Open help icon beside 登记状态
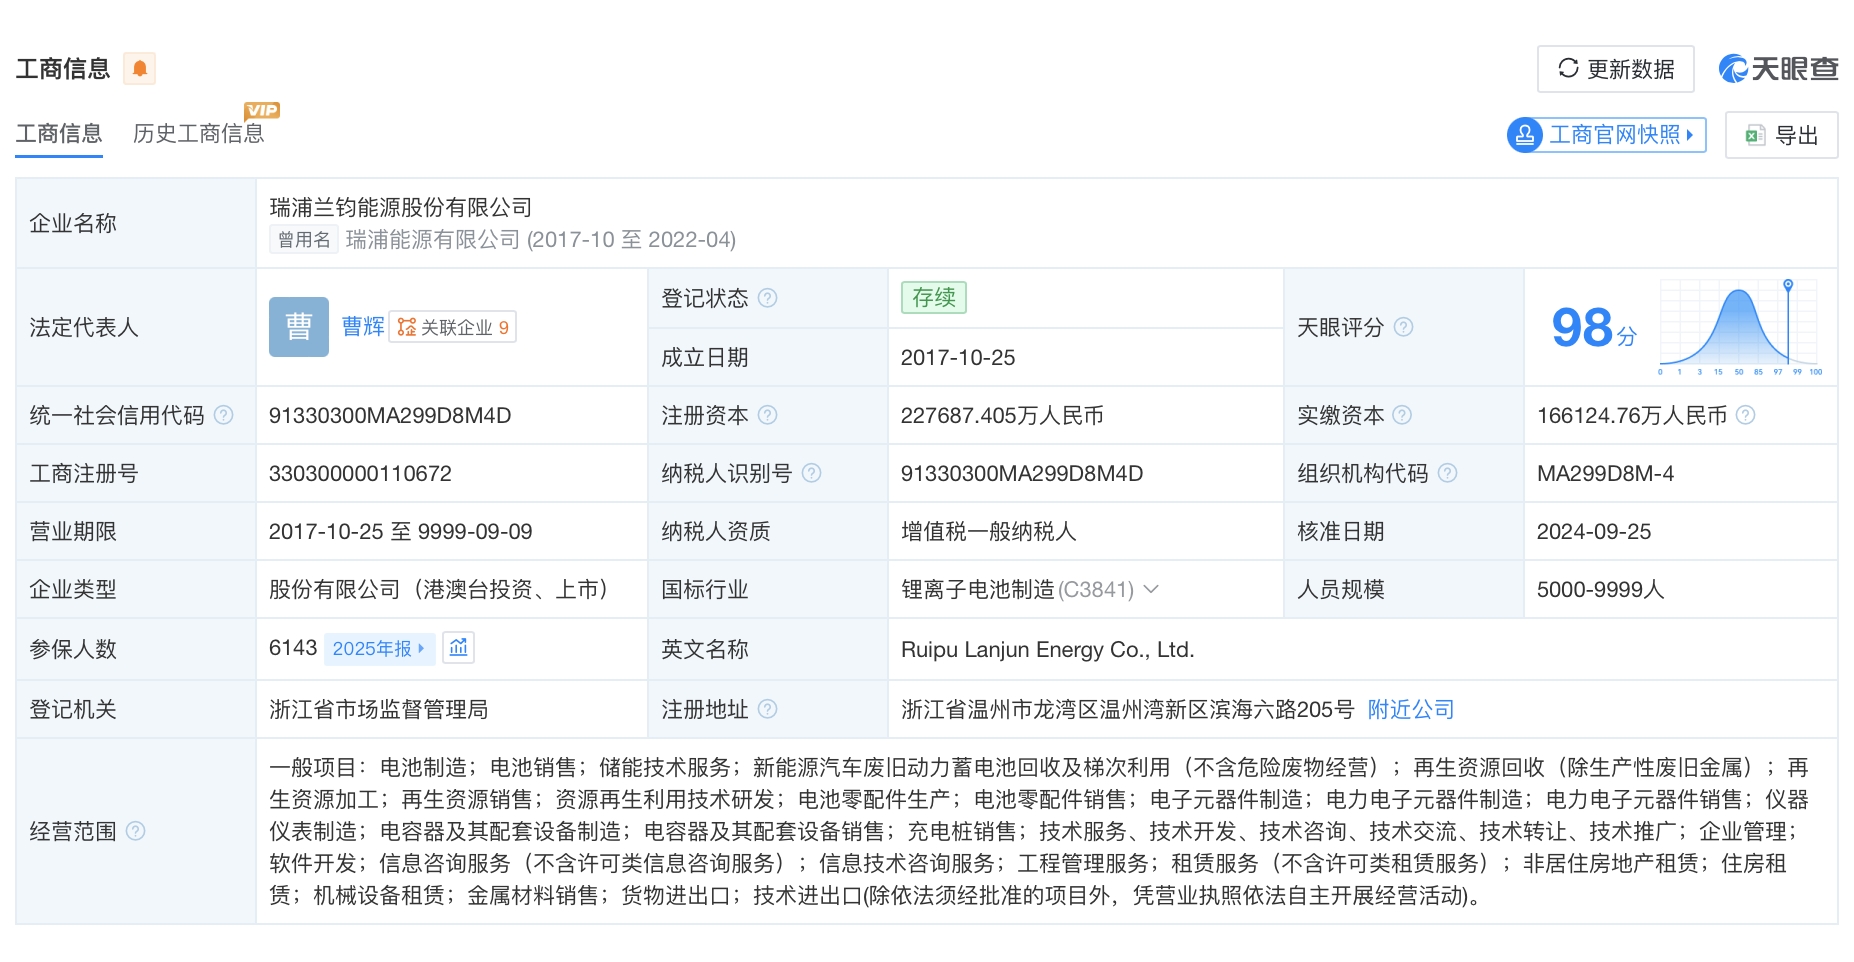Screen dimensions: 1854x962 (767, 298)
